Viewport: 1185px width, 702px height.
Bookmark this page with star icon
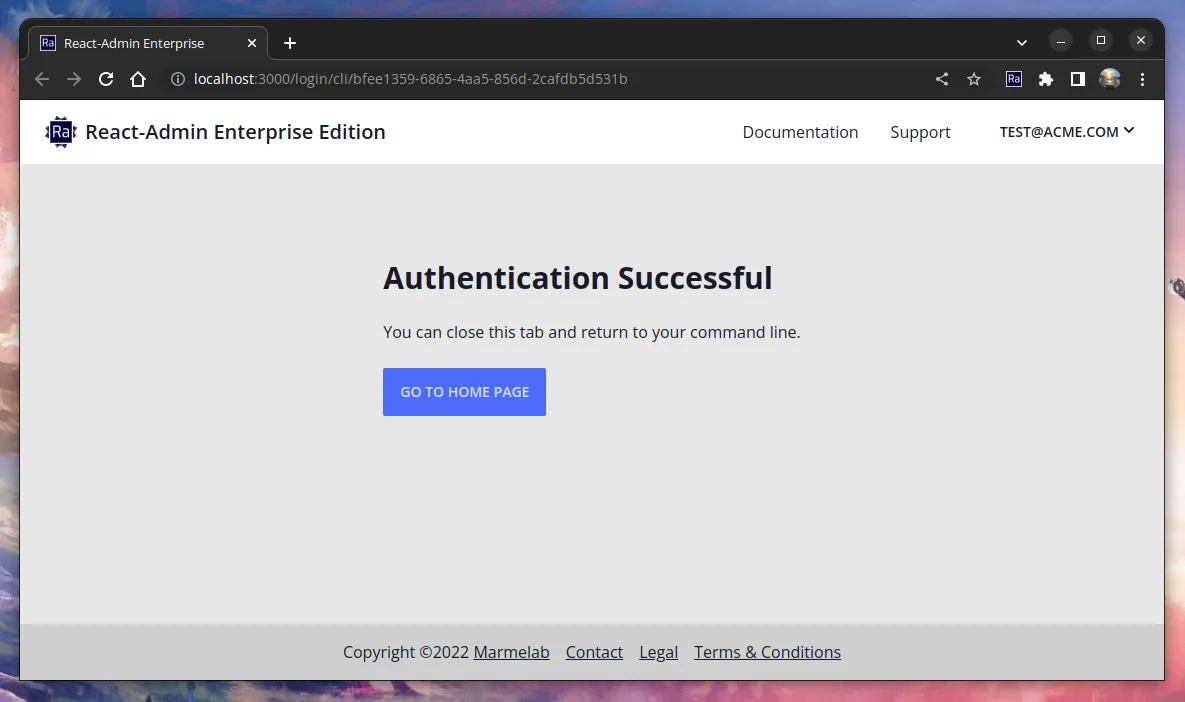tap(974, 79)
